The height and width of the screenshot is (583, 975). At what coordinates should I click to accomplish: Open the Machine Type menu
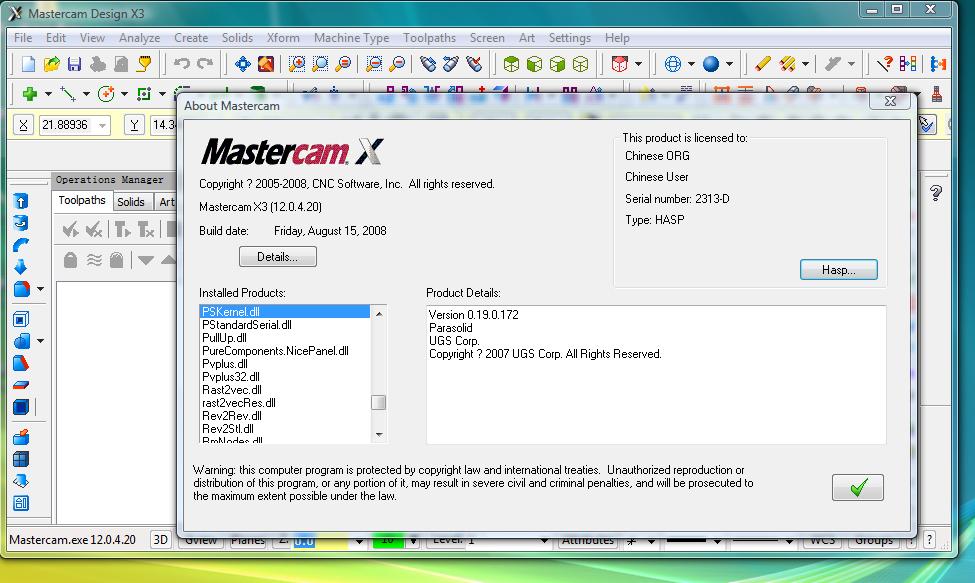tap(351, 38)
